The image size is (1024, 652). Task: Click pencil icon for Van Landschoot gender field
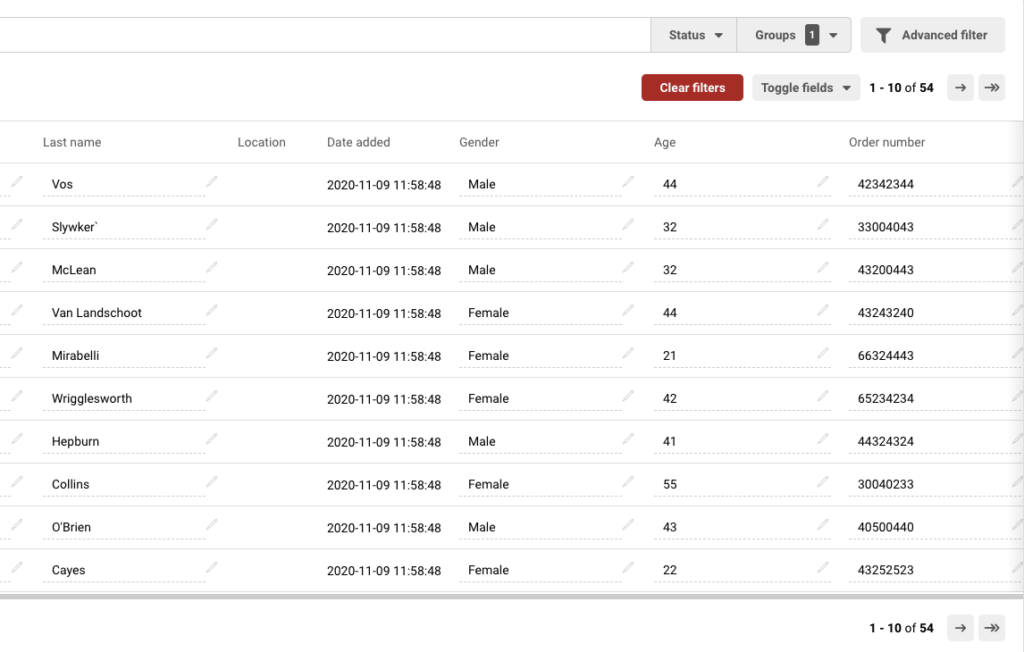coord(628,310)
